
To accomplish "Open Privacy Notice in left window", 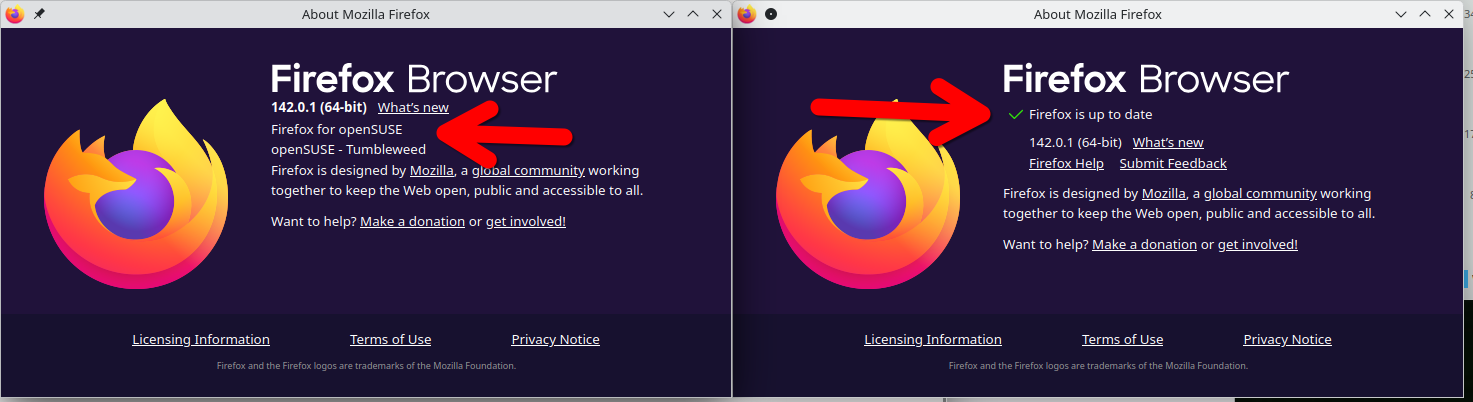I will tap(556, 339).
